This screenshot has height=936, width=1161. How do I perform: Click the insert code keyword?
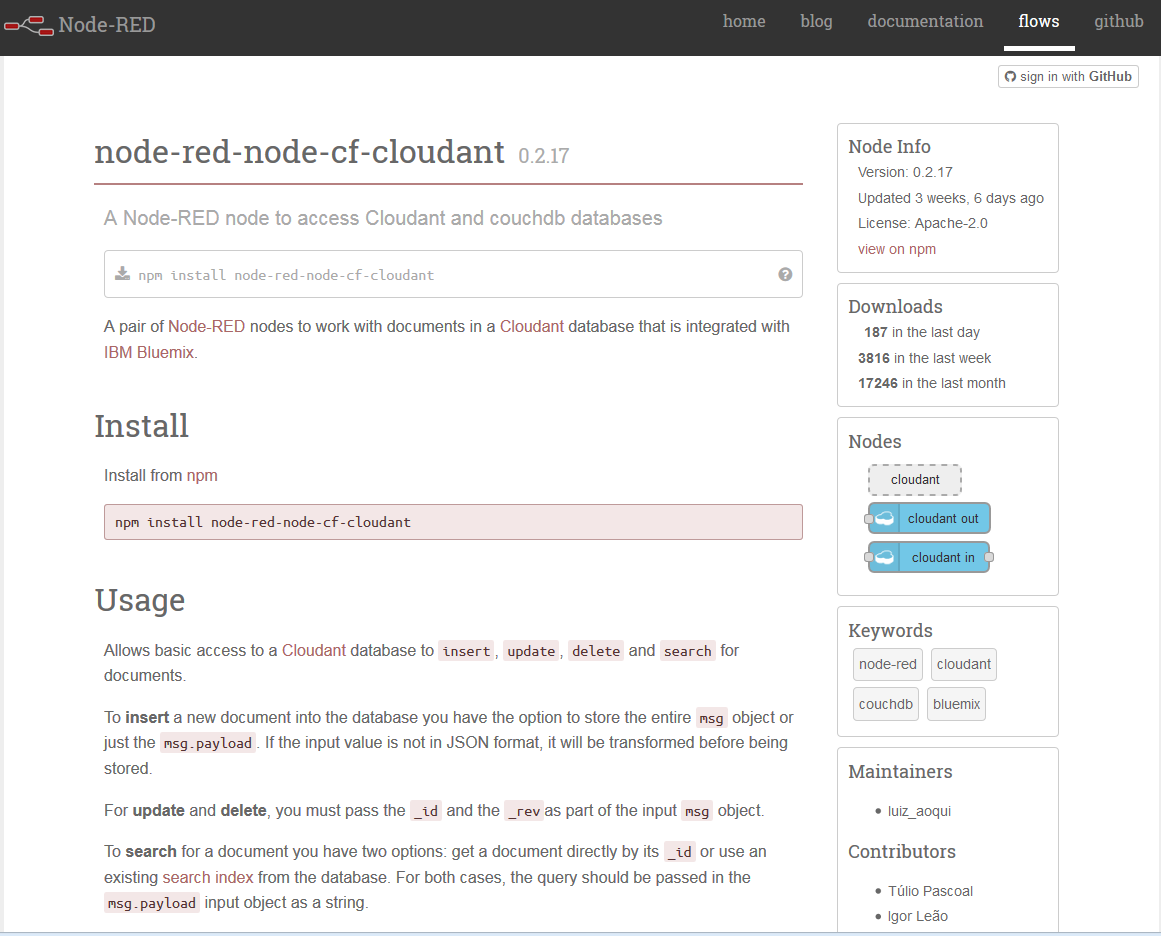(x=466, y=651)
